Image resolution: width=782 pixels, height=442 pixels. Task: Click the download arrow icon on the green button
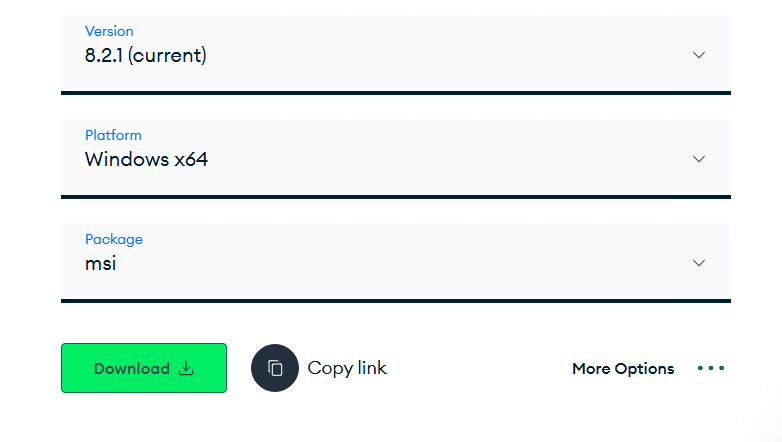click(x=186, y=368)
